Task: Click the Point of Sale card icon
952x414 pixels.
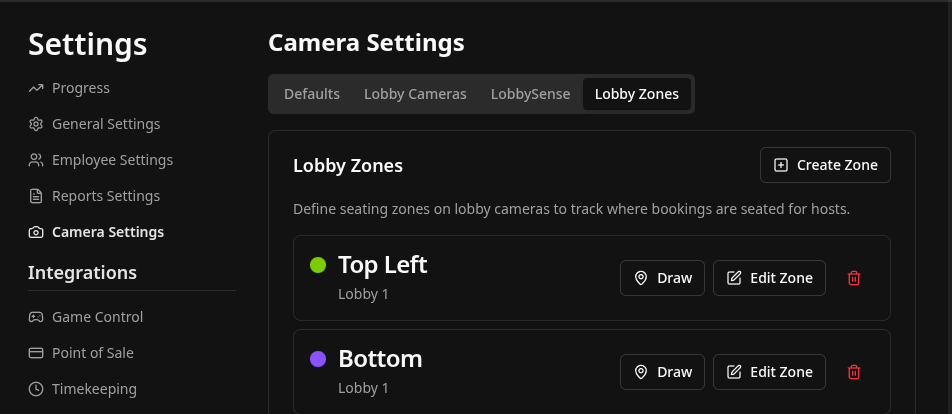Action: (x=36, y=353)
